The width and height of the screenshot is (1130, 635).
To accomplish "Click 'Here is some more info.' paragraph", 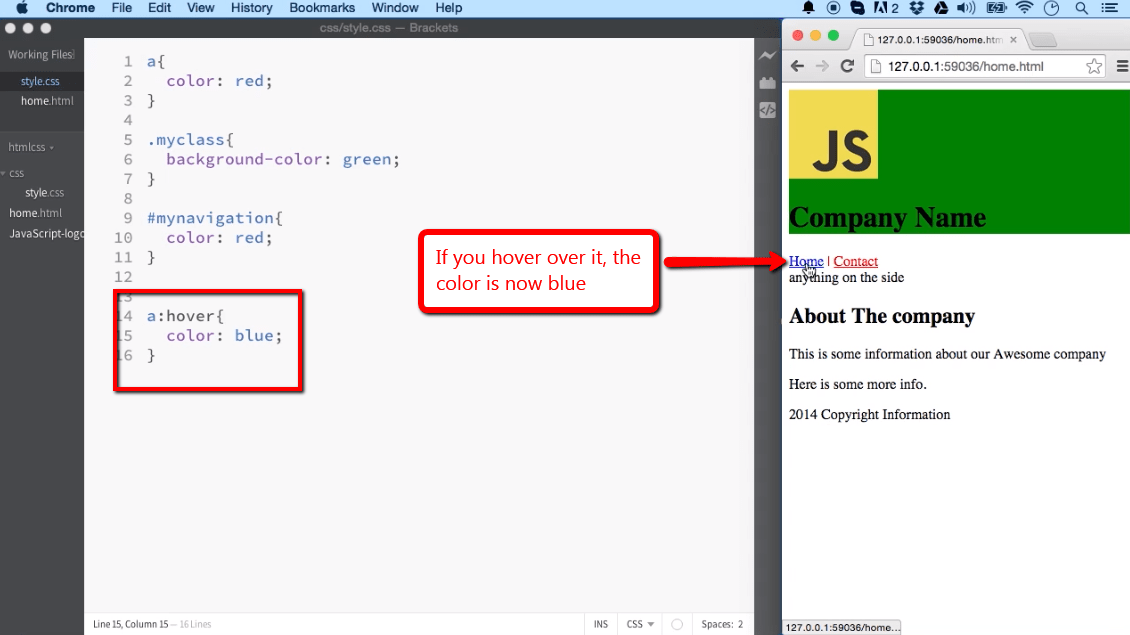I will coord(858,384).
